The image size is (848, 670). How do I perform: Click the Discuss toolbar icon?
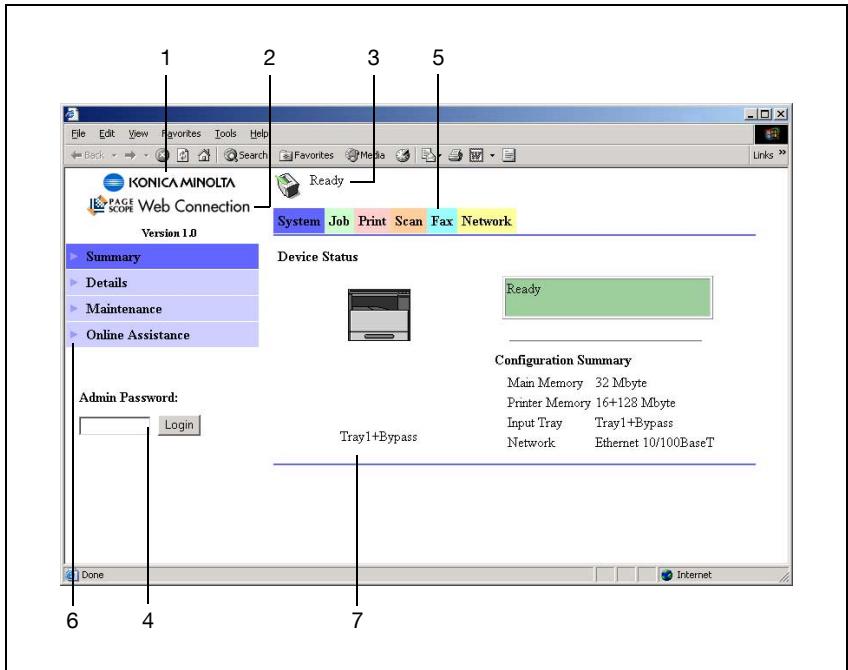(508, 156)
